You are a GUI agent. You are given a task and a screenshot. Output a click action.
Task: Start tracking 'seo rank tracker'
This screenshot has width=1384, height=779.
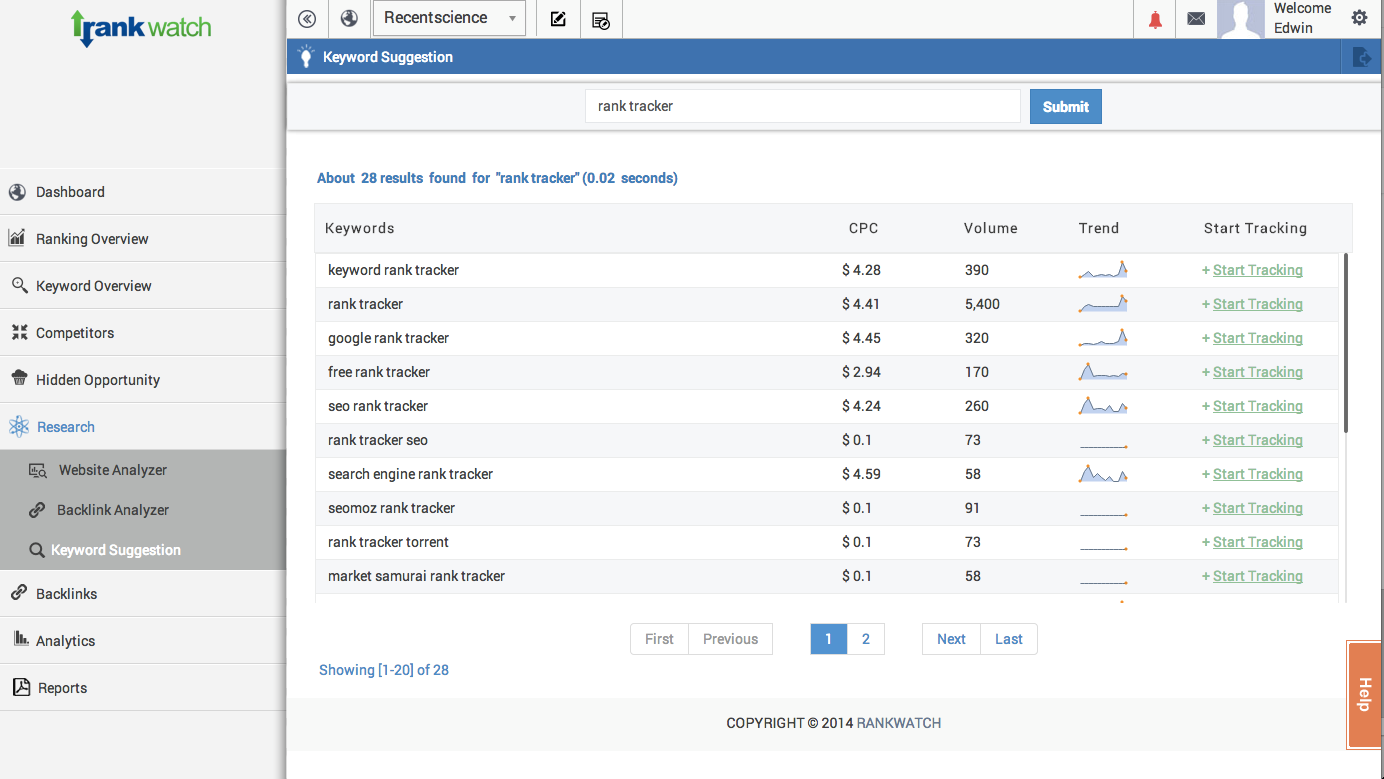click(x=1257, y=406)
